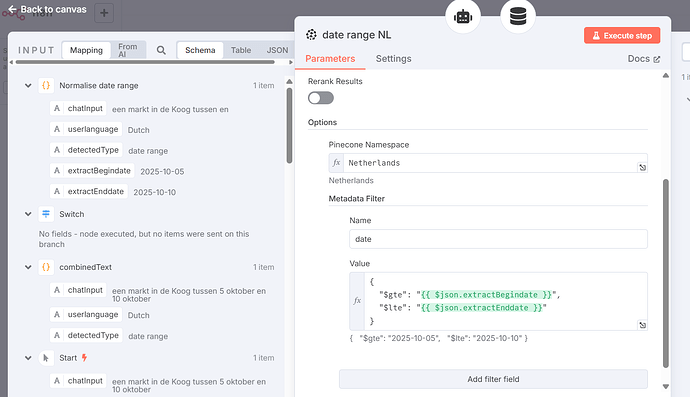Click the scroll-right arrow under input tabs
The height and width of the screenshot is (397, 690).
click(290, 62)
